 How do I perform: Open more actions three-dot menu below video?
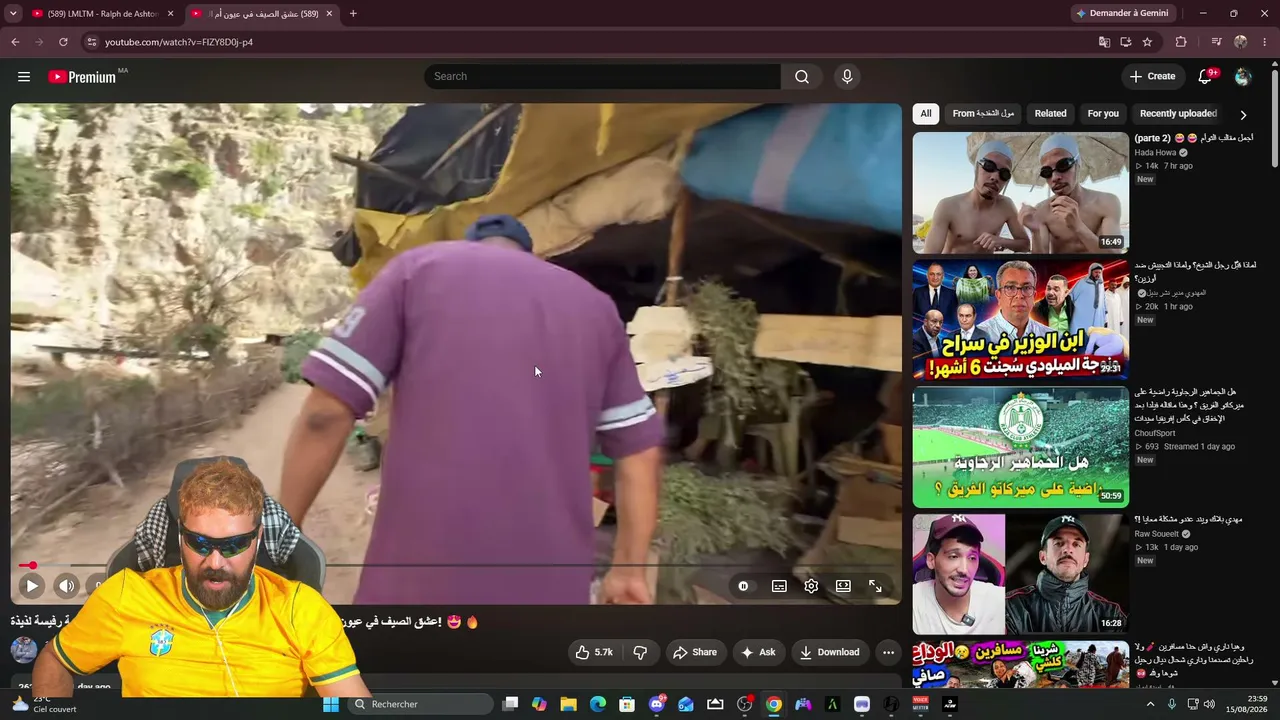888,652
